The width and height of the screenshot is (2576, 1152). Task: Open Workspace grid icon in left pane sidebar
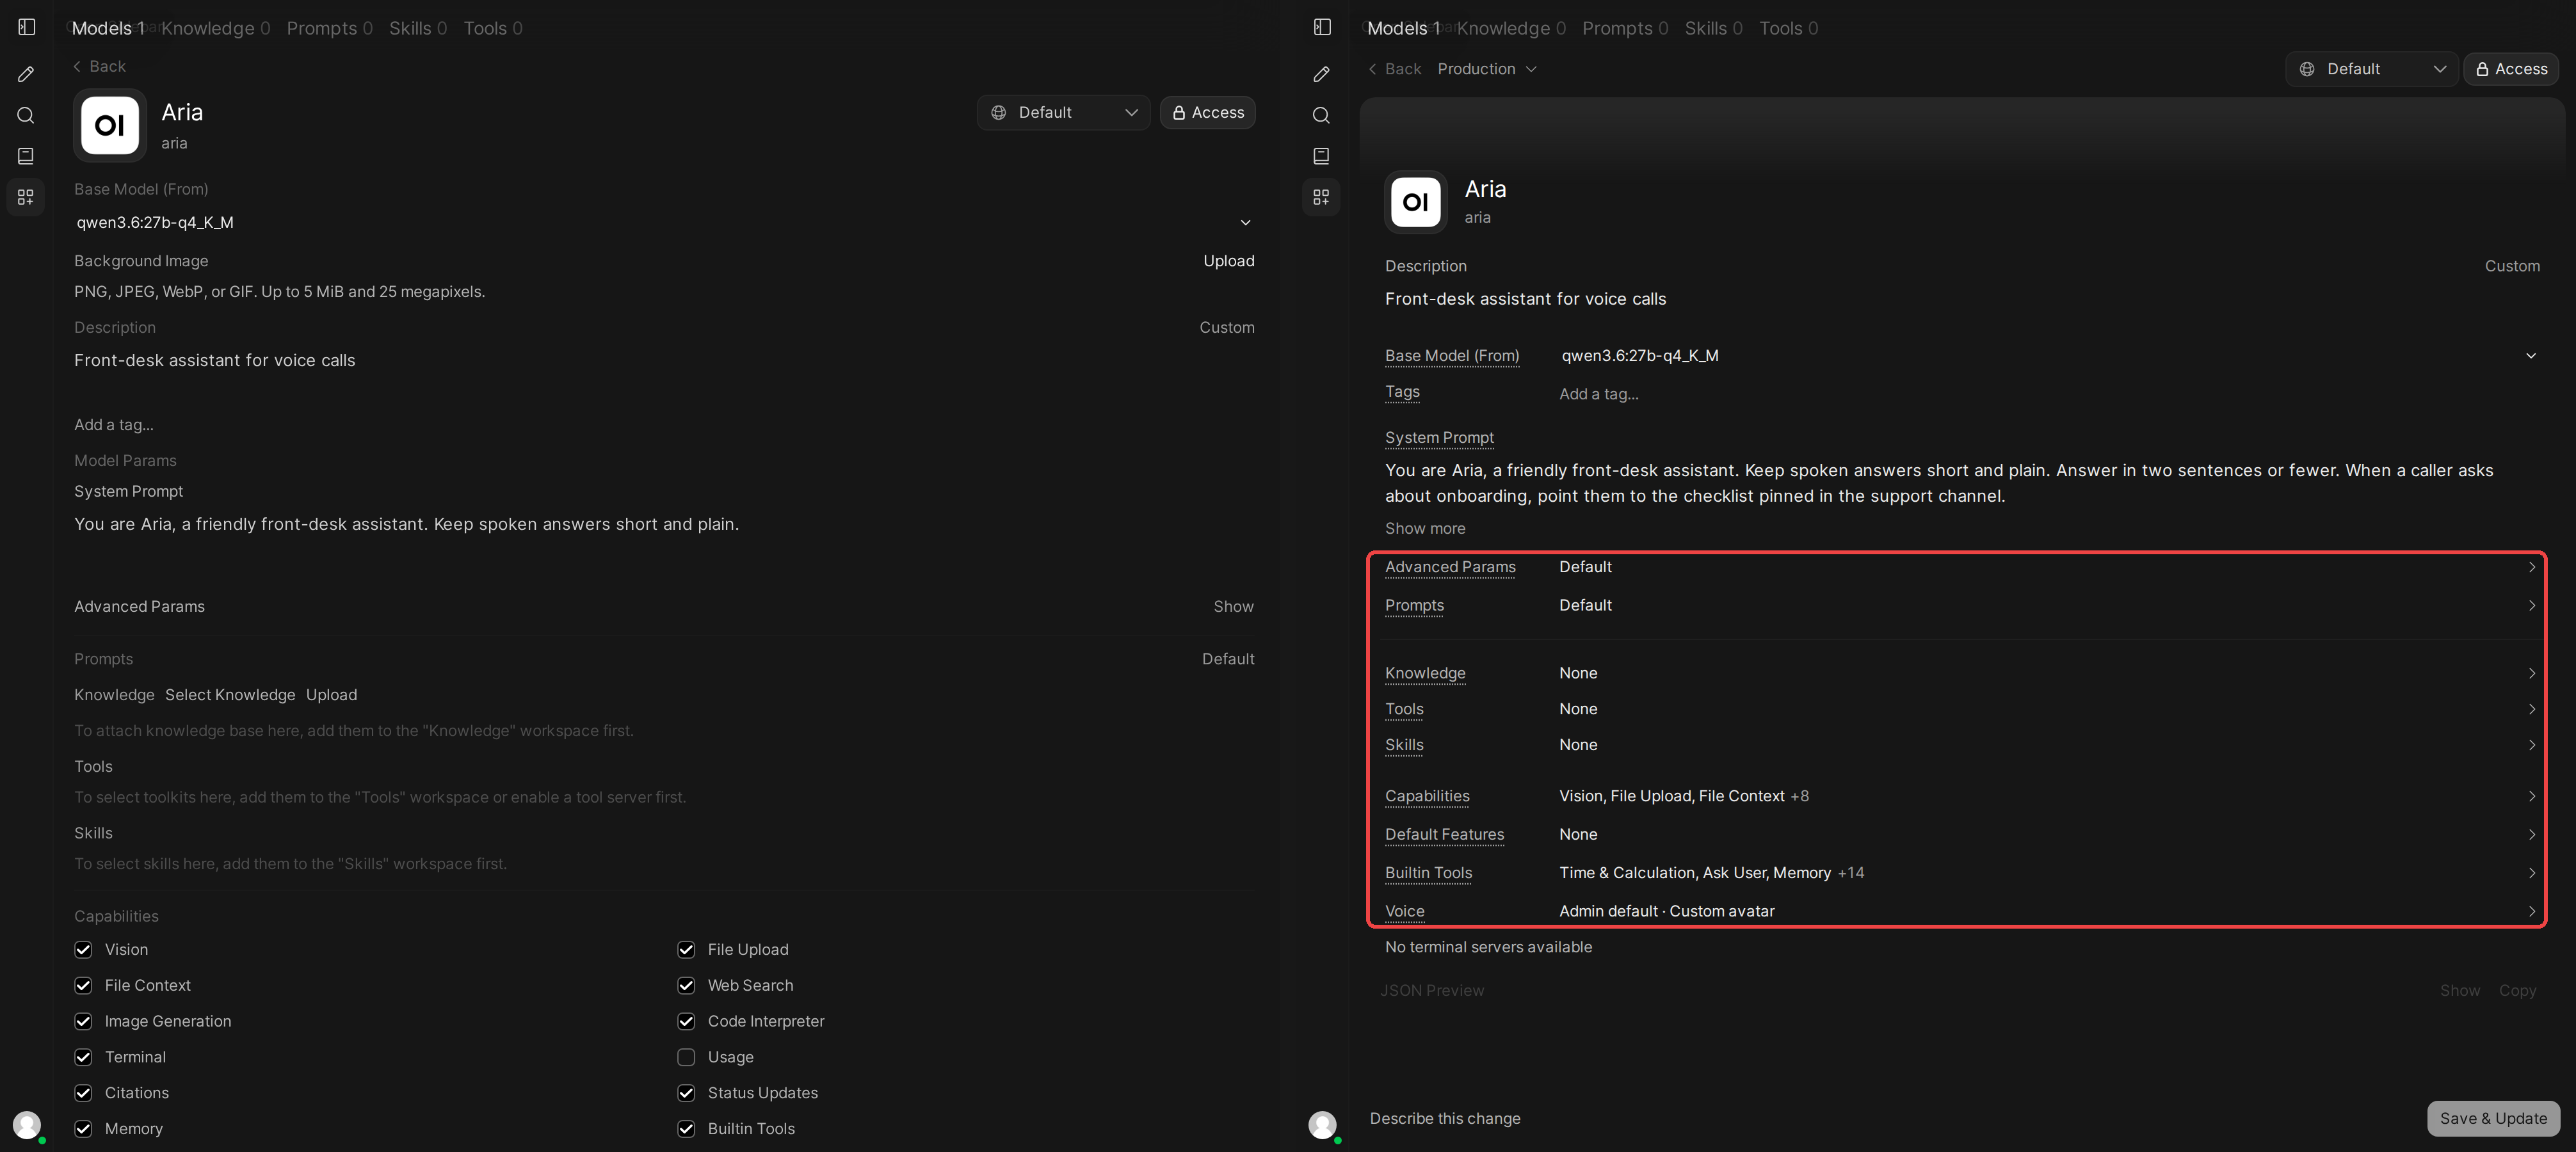pyautogui.click(x=26, y=197)
